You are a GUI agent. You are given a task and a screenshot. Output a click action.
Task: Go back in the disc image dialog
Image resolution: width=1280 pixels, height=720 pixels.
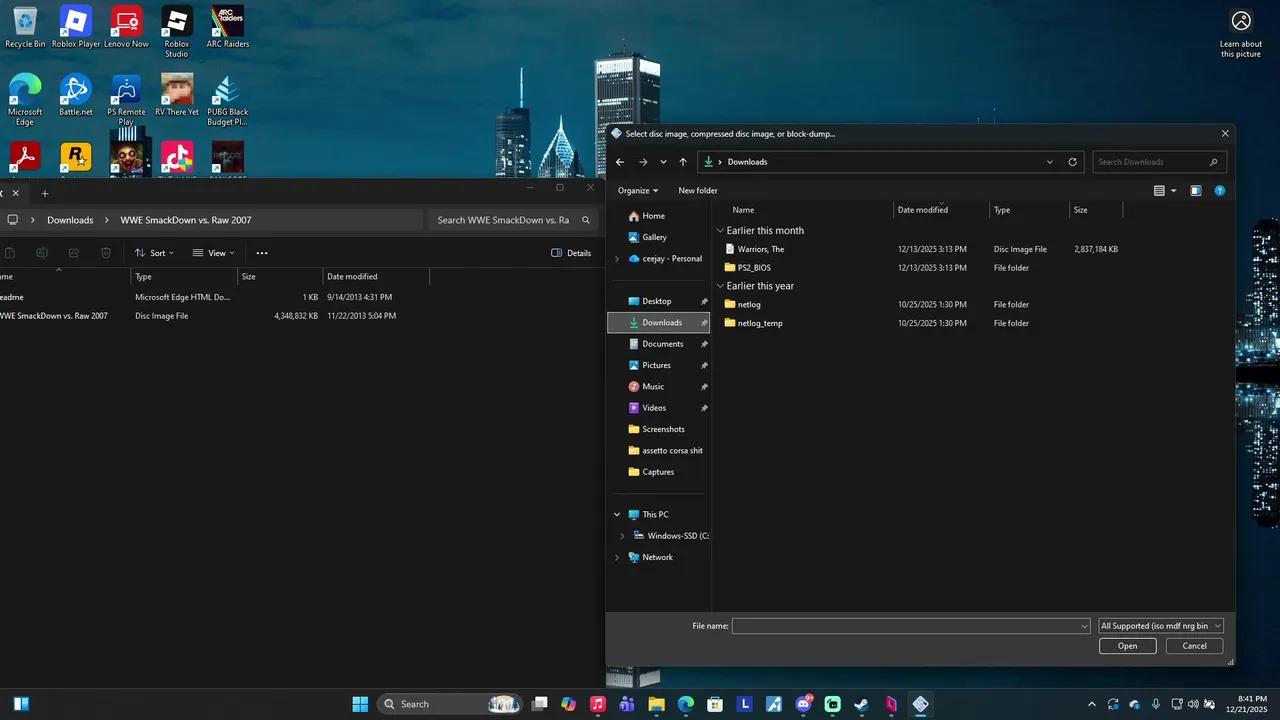pos(620,162)
